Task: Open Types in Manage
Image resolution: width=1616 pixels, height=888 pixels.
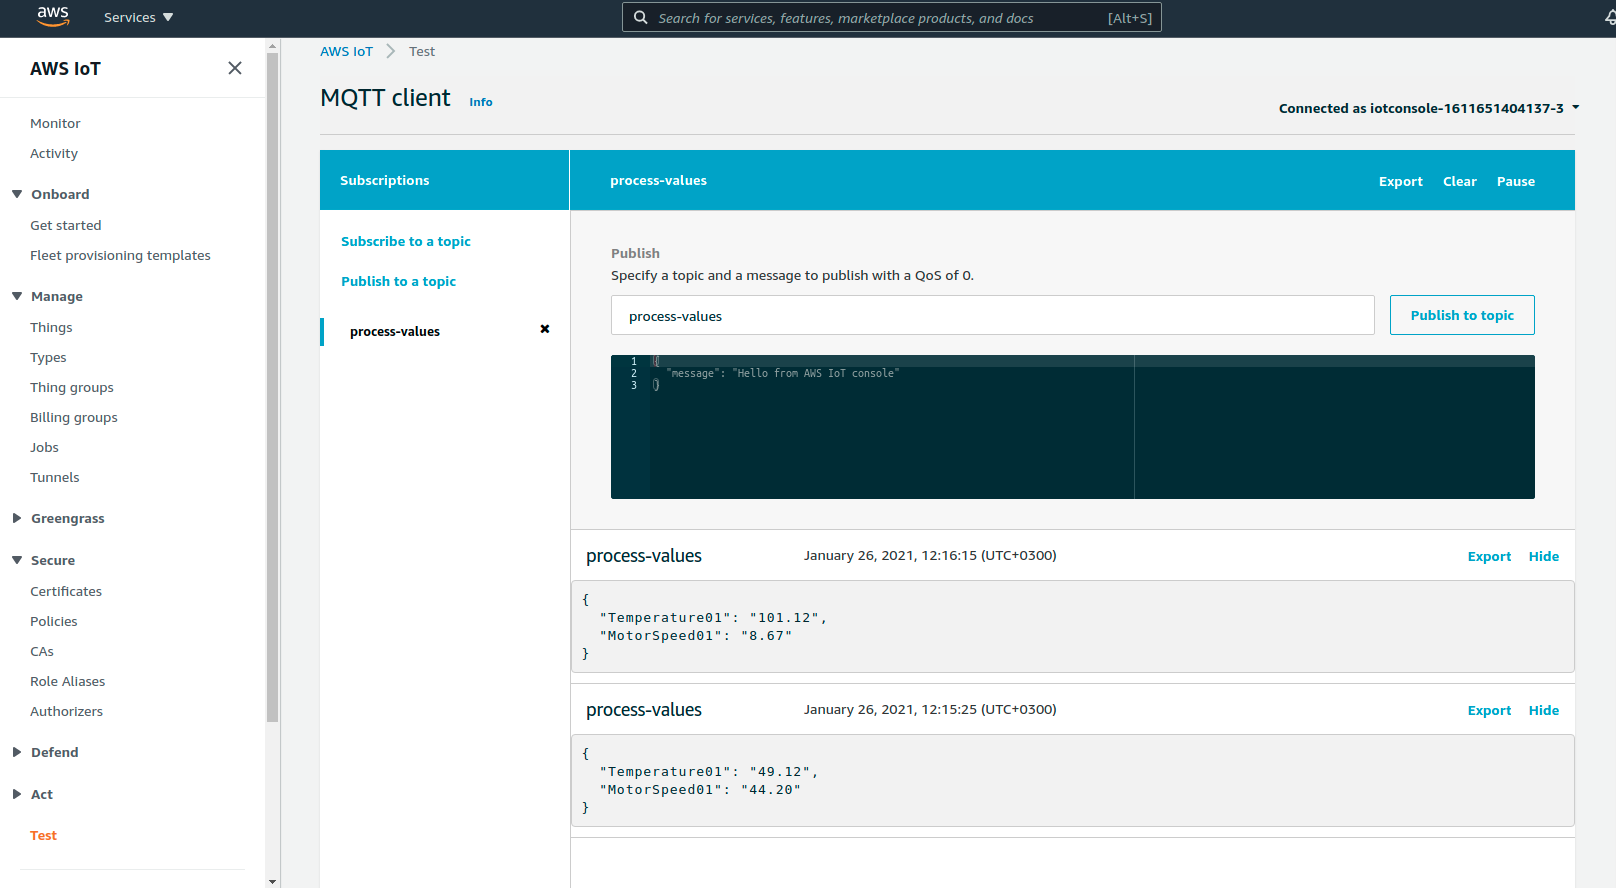Action: click(48, 357)
